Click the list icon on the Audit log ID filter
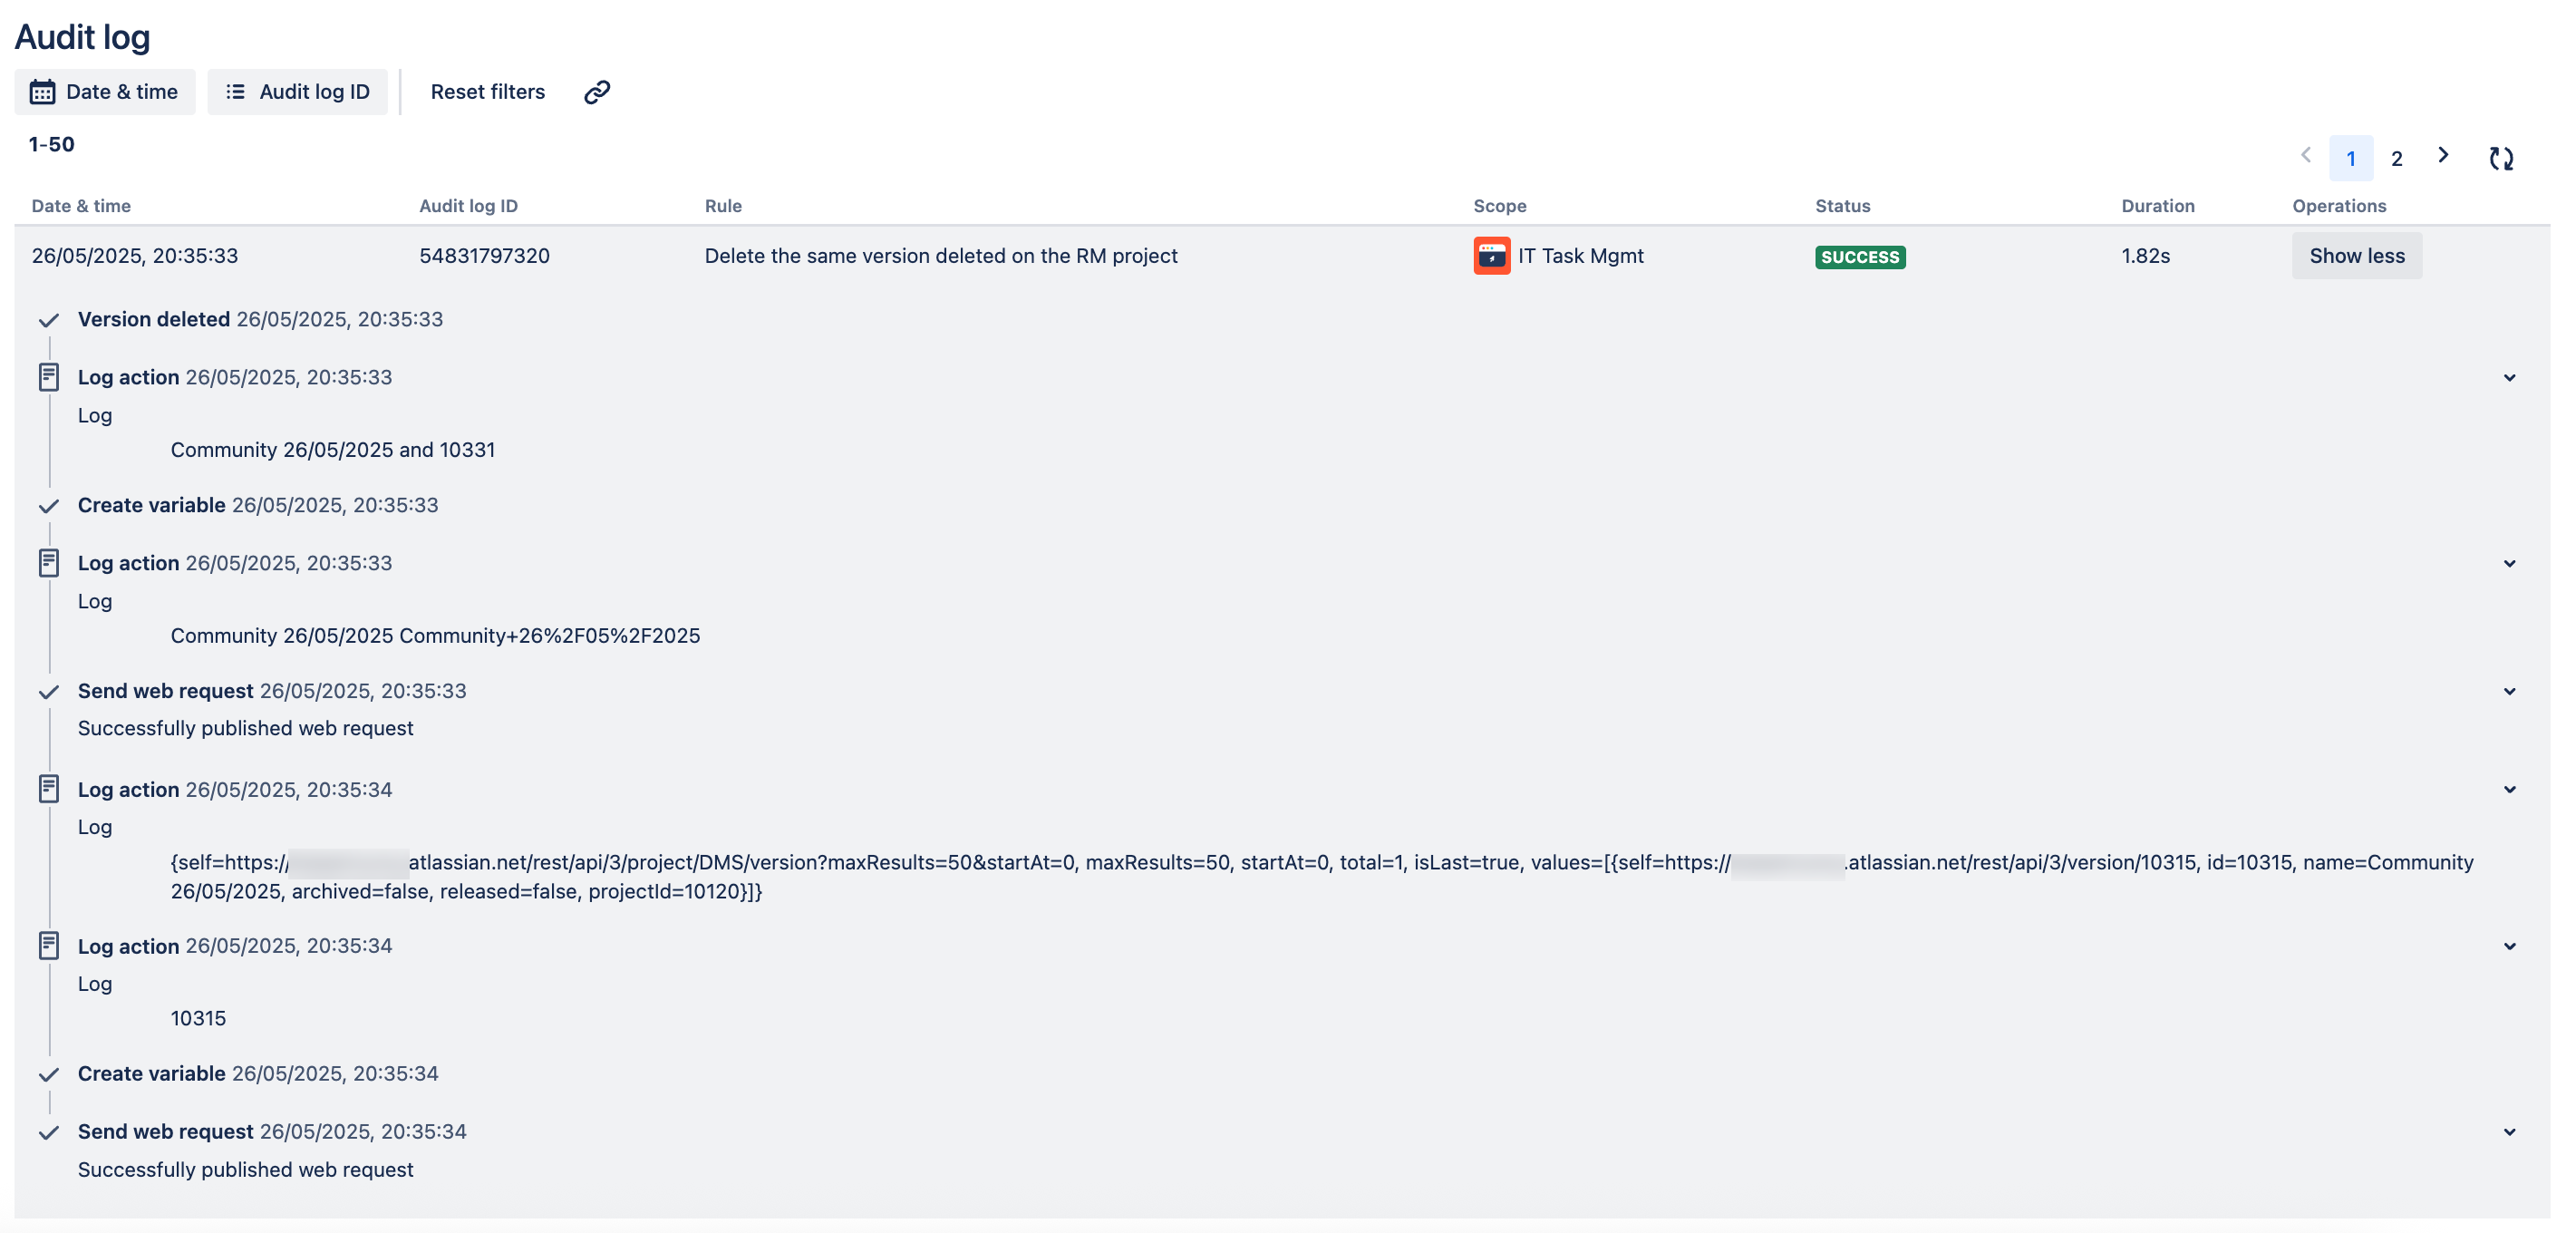 point(236,91)
